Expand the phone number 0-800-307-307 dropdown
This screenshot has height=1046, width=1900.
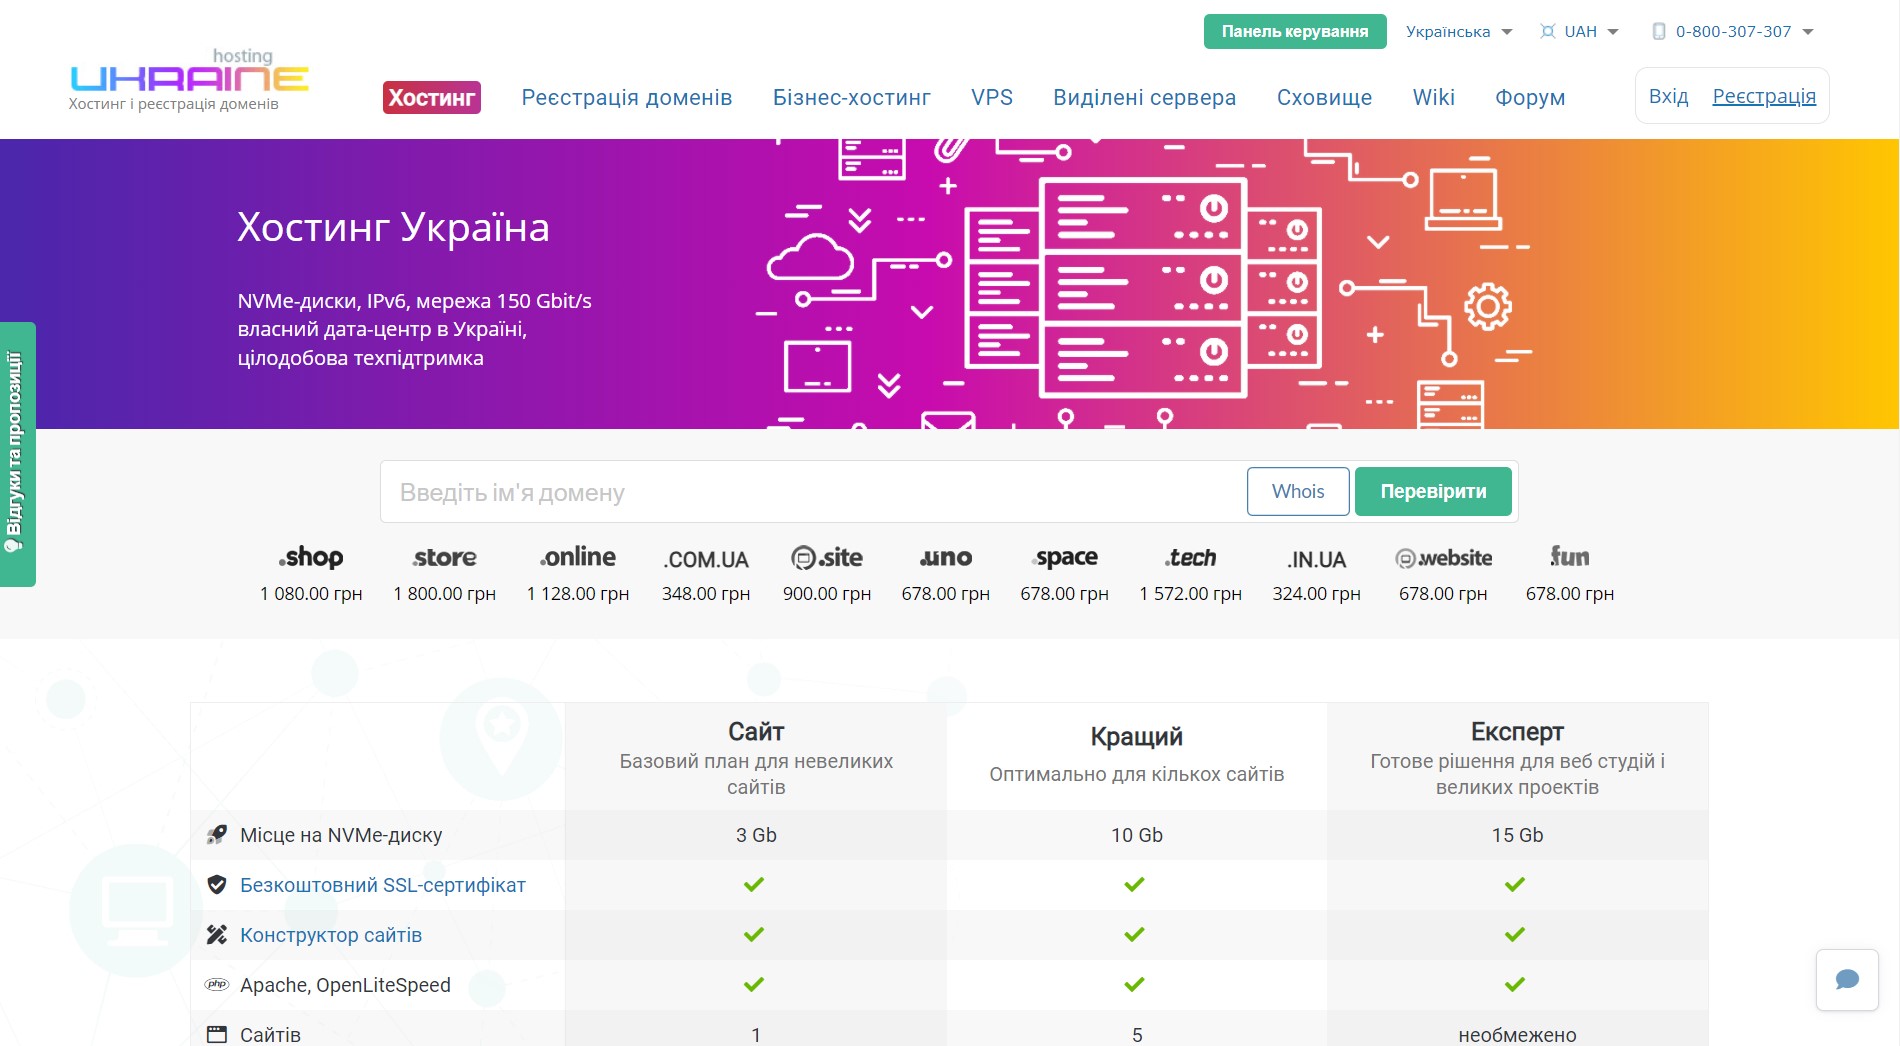click(x=1732, y=32)
